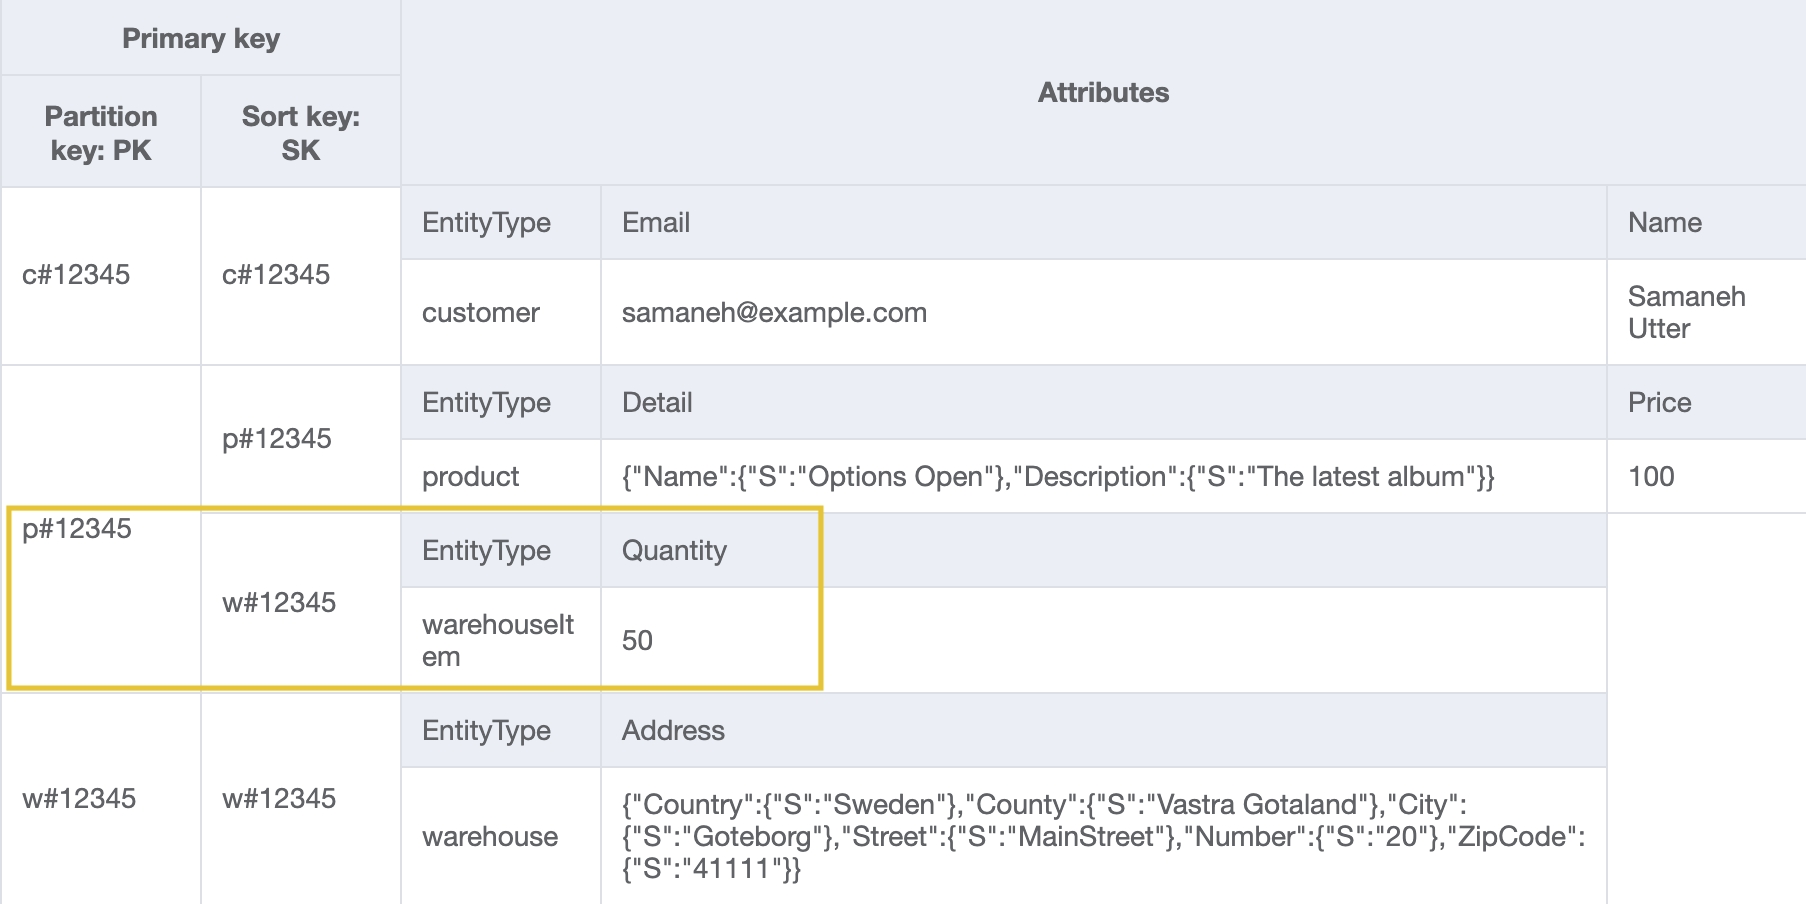The image size is (1806, 904).
Task: Click the Quantity attribute label
Action: 674,549
